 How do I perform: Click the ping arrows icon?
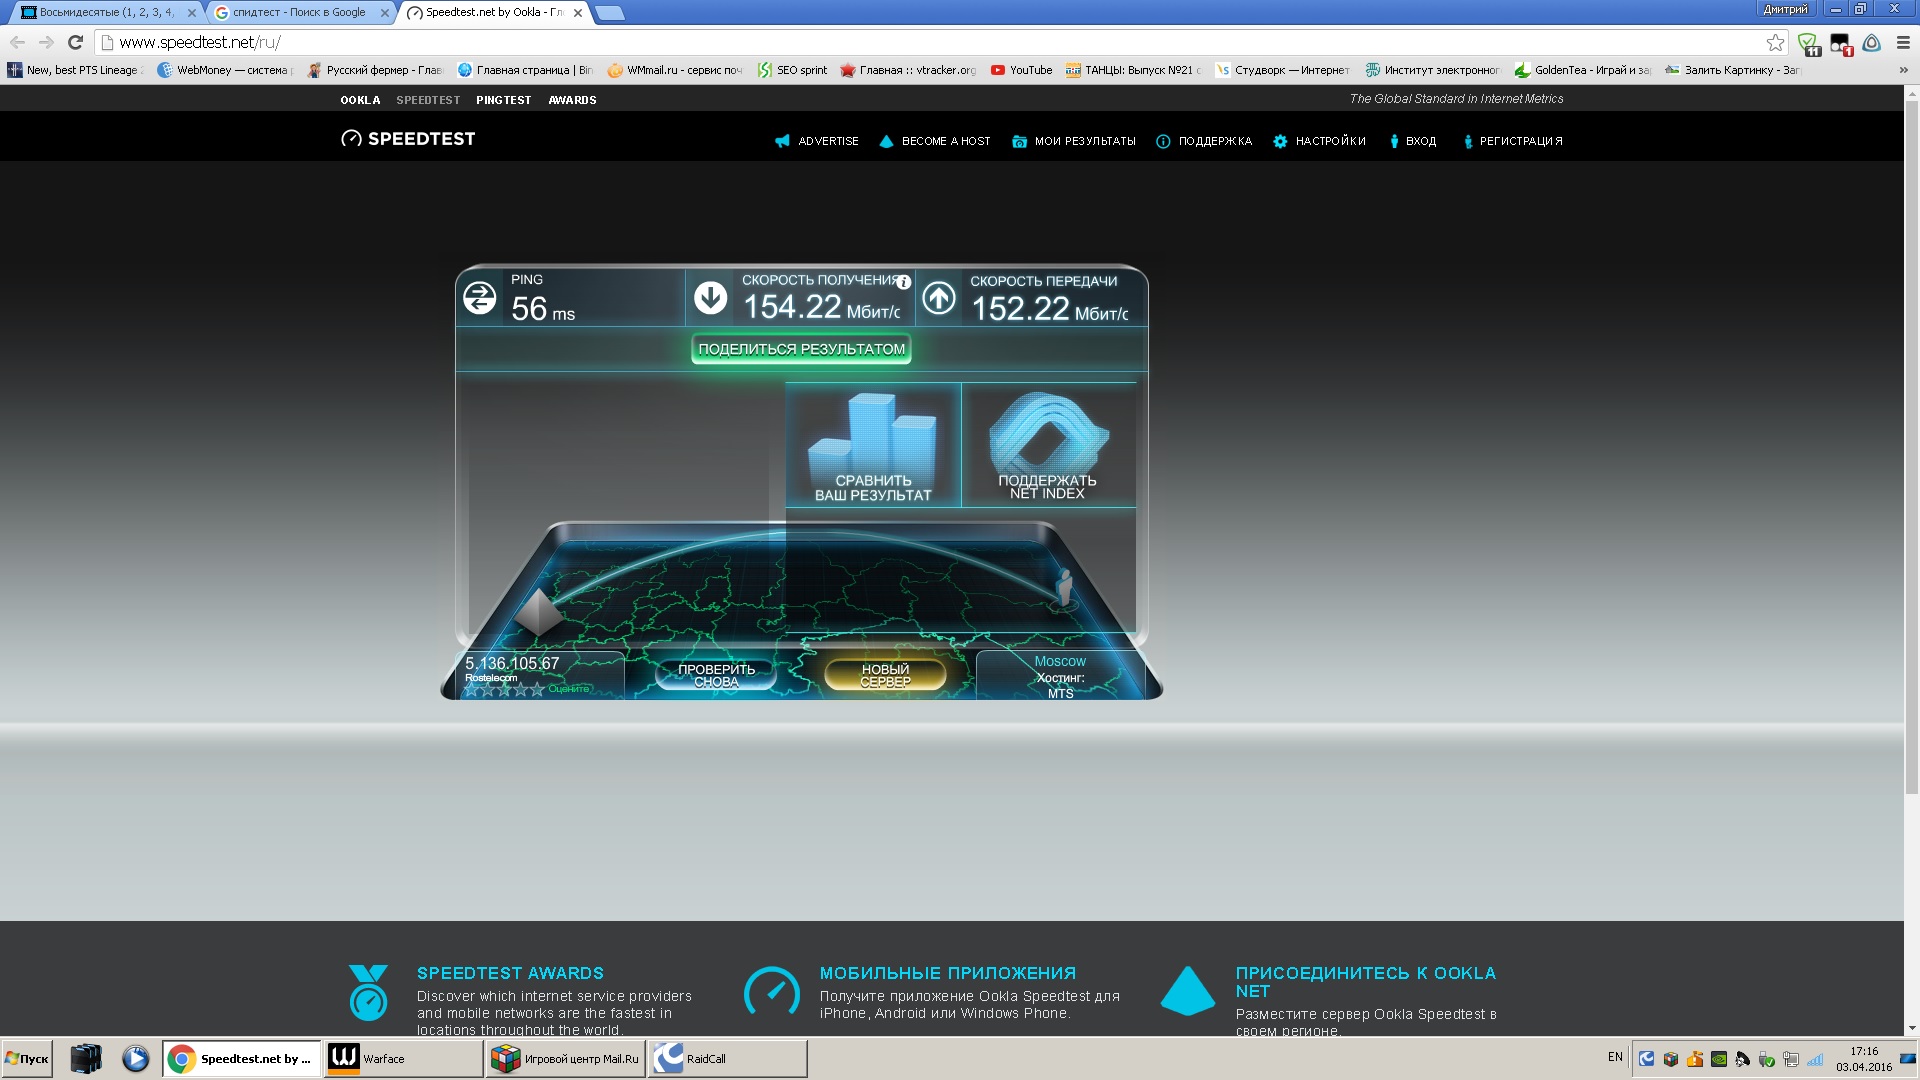[480, 297]
